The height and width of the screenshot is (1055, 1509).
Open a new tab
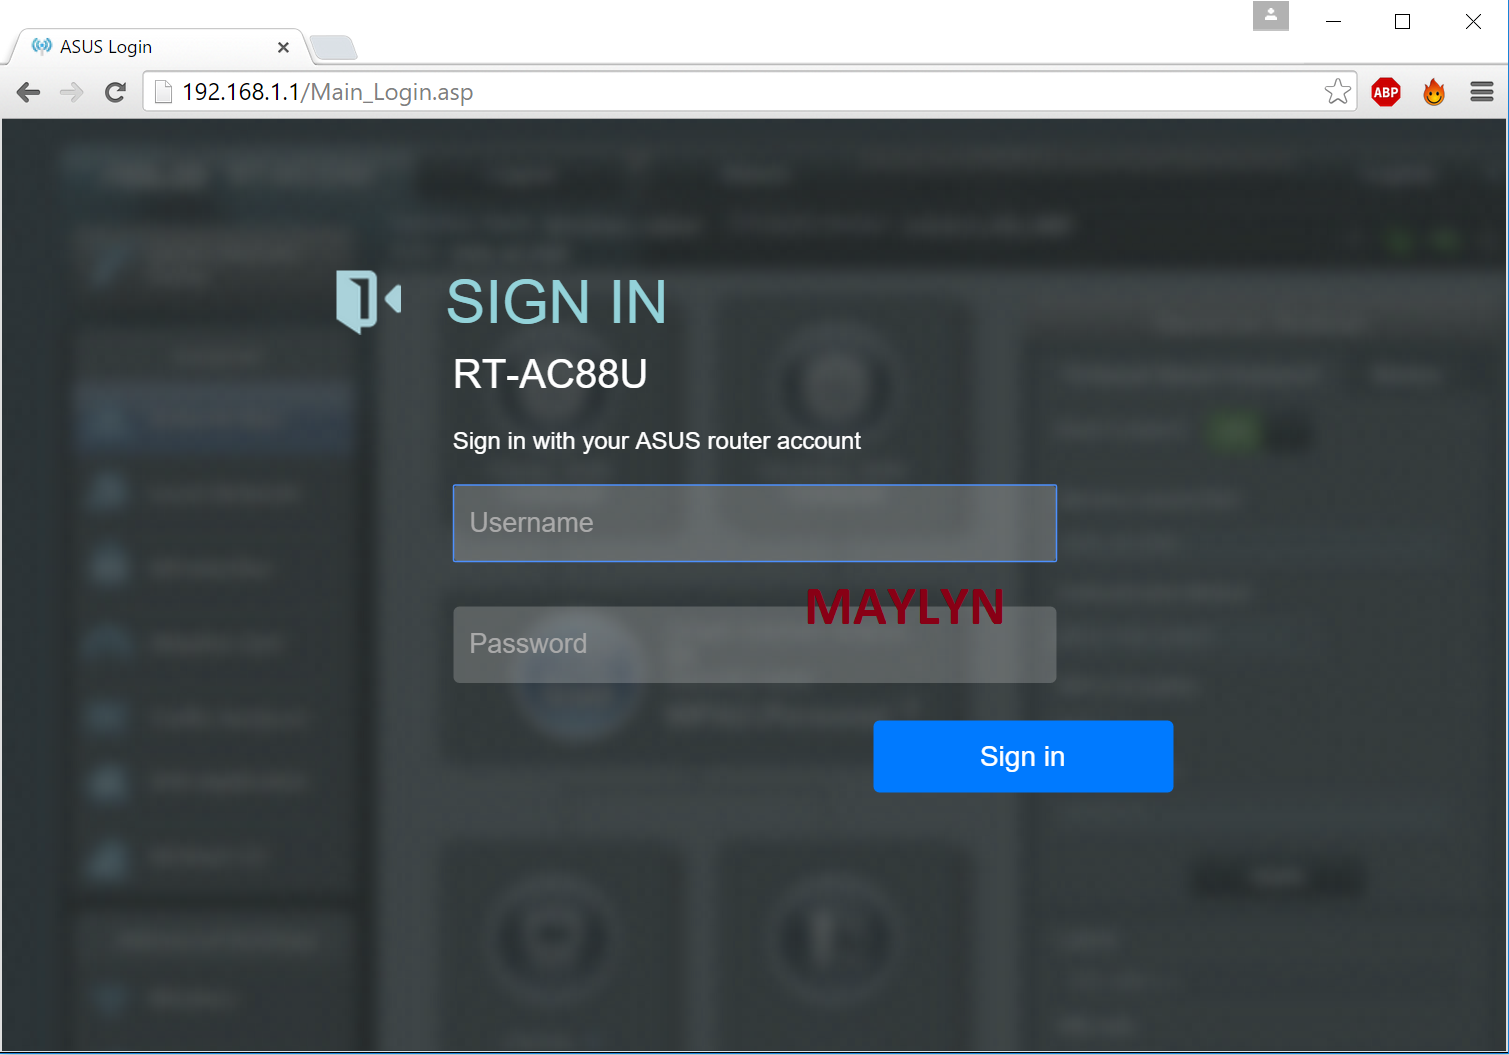[333, 47]
